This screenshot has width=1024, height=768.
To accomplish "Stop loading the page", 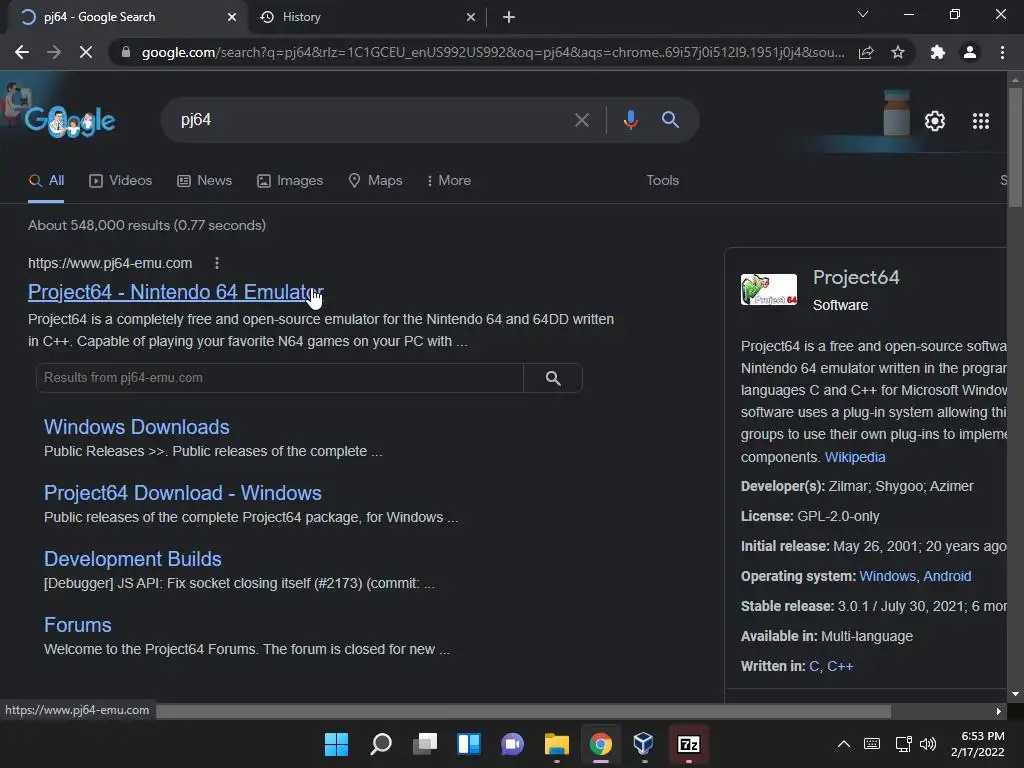I will 86,52.
